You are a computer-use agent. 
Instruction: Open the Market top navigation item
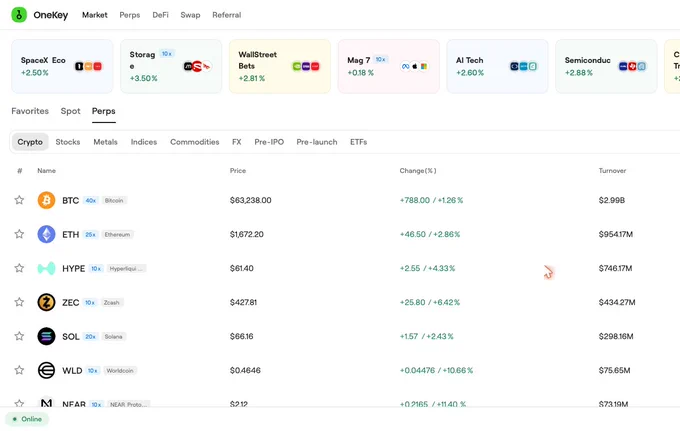pyautogui.click(x=95, y=15)
